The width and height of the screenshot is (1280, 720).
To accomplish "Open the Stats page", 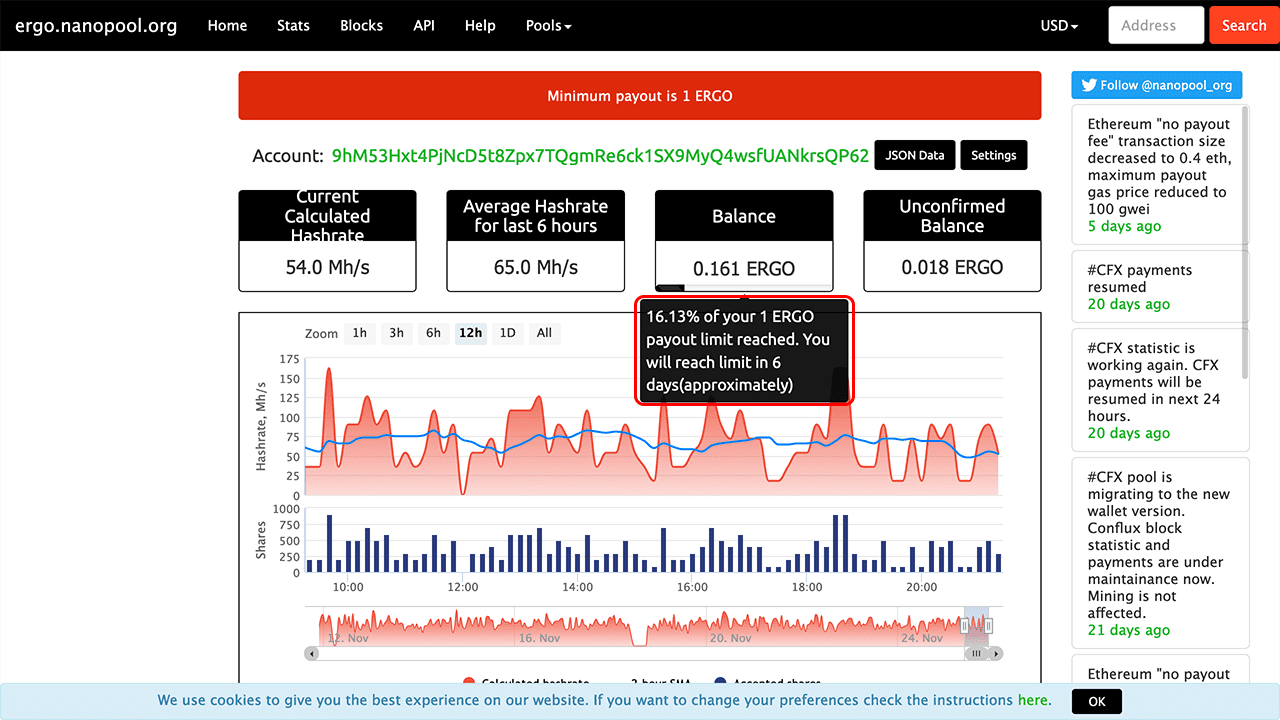I will [293, 25].
